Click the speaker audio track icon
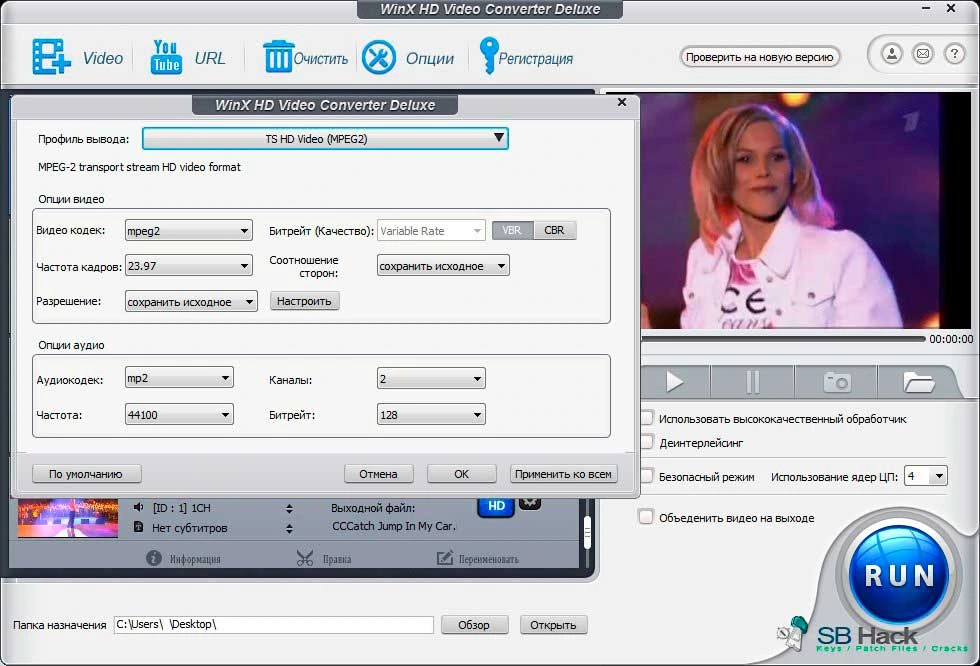This screenshot has height=666, width=980. point(139,507)
